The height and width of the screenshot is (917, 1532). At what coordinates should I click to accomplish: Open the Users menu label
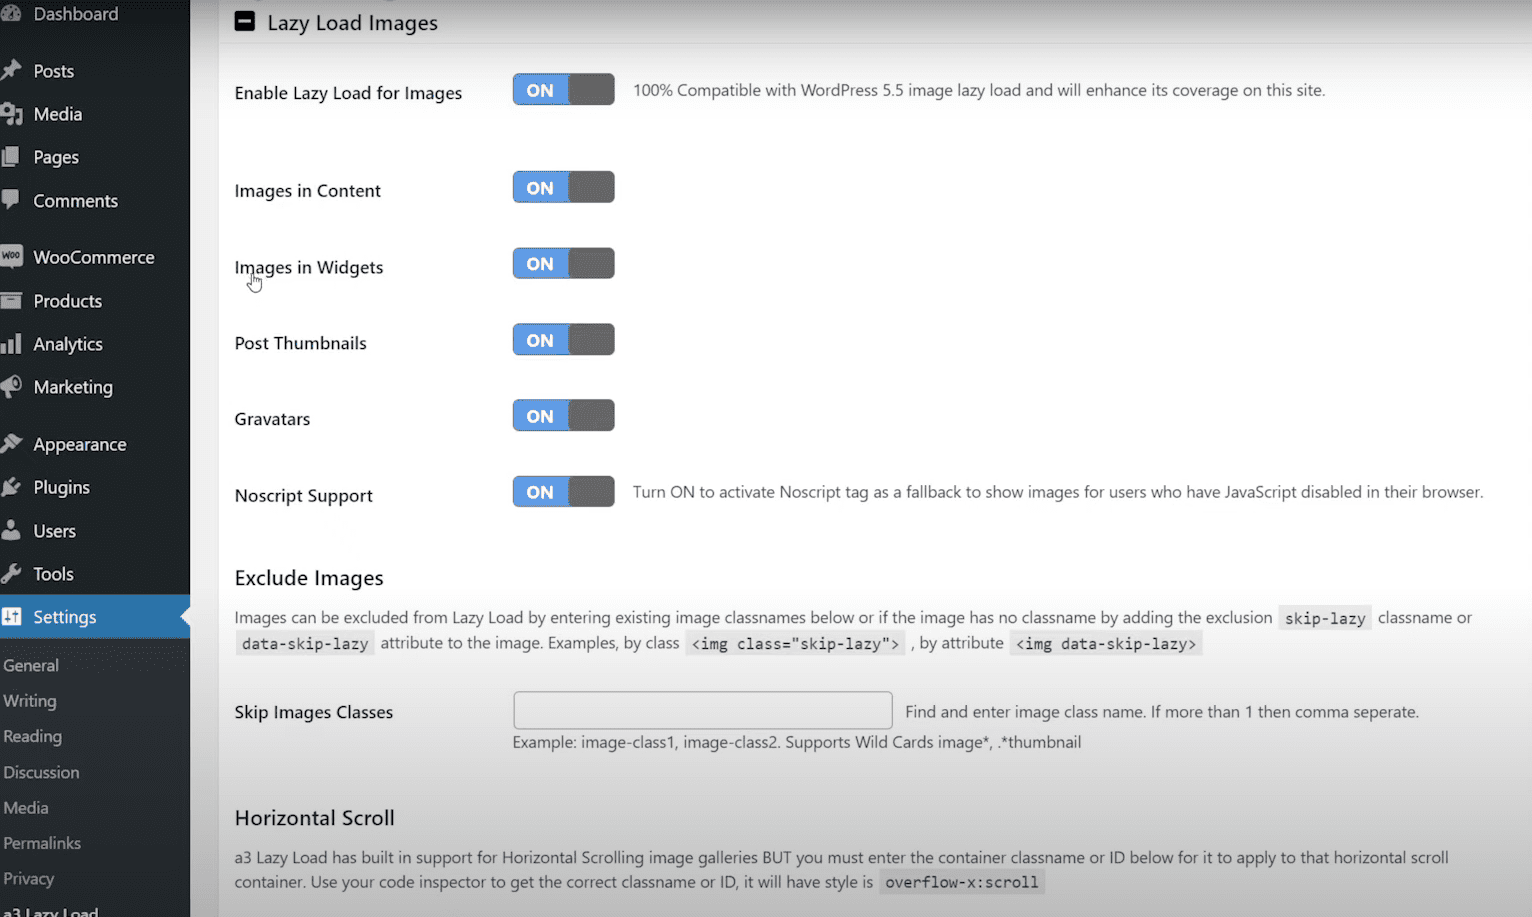pos(55,531)
